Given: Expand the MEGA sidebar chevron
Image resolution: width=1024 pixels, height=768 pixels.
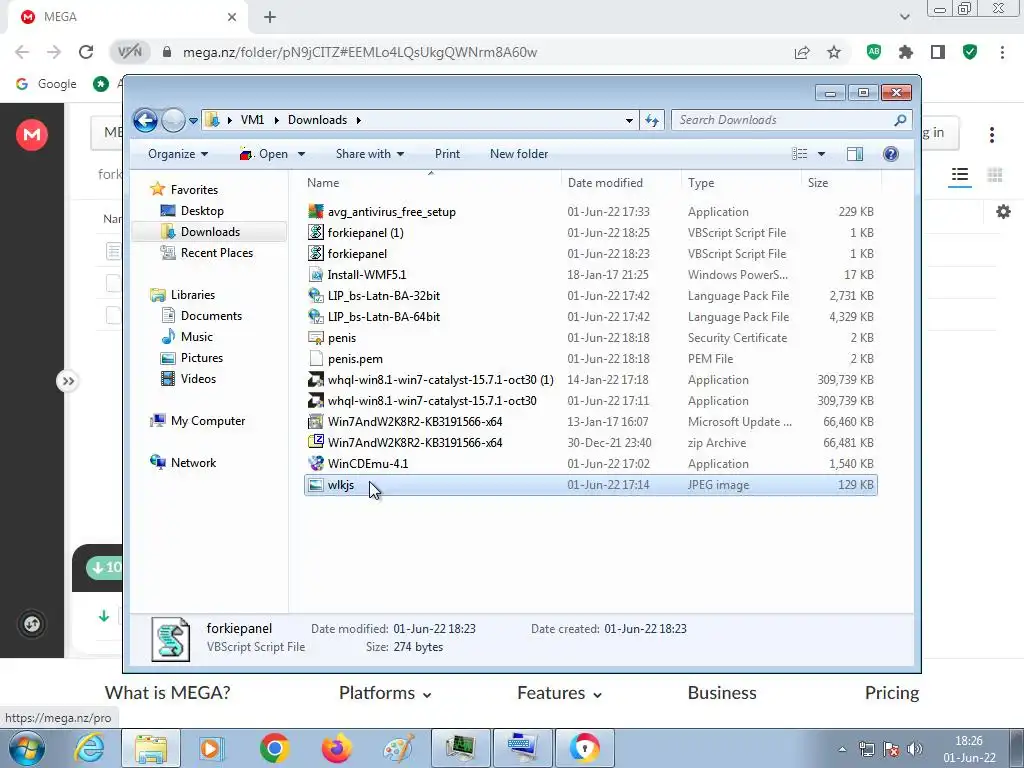Looking at the screenshot, I should pyautogui.click(x=68, y=381).
